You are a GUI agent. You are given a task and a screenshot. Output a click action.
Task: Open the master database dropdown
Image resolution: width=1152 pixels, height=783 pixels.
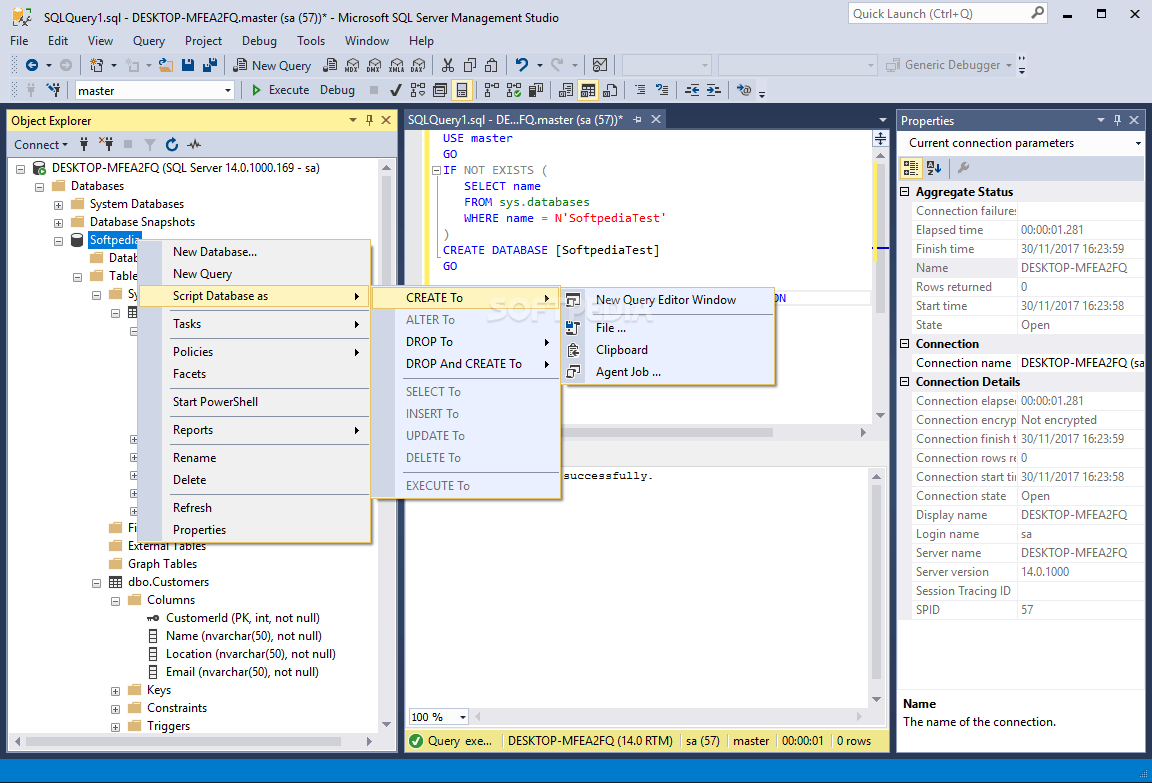coord(228,90)
